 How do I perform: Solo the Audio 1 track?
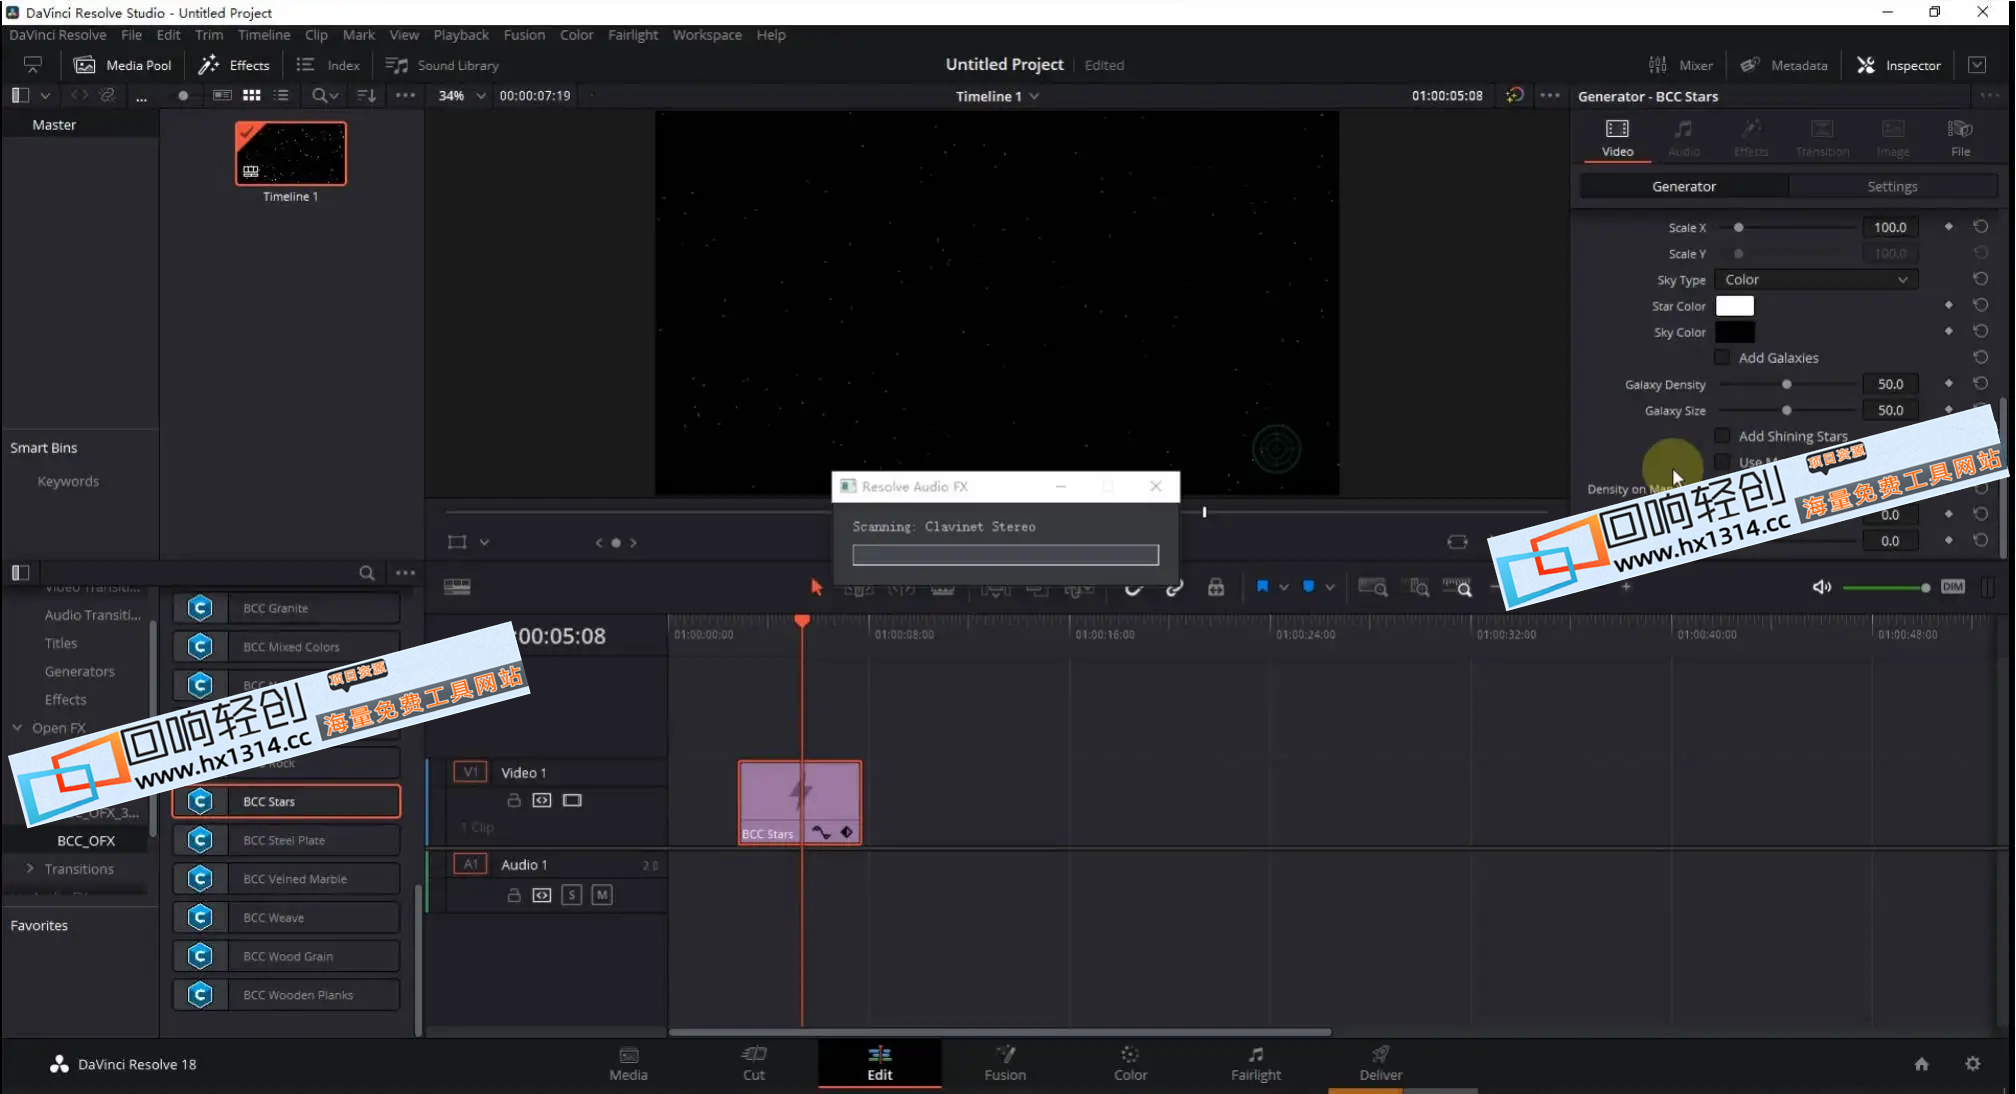tap(572, 895)
